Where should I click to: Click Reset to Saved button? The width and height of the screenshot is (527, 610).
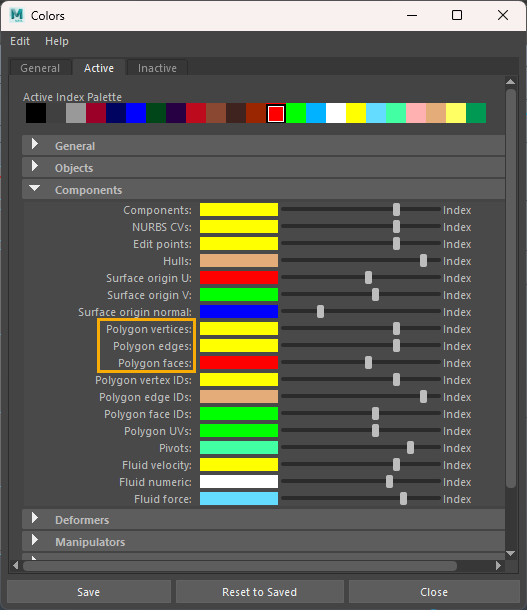[x=259, y=592]
